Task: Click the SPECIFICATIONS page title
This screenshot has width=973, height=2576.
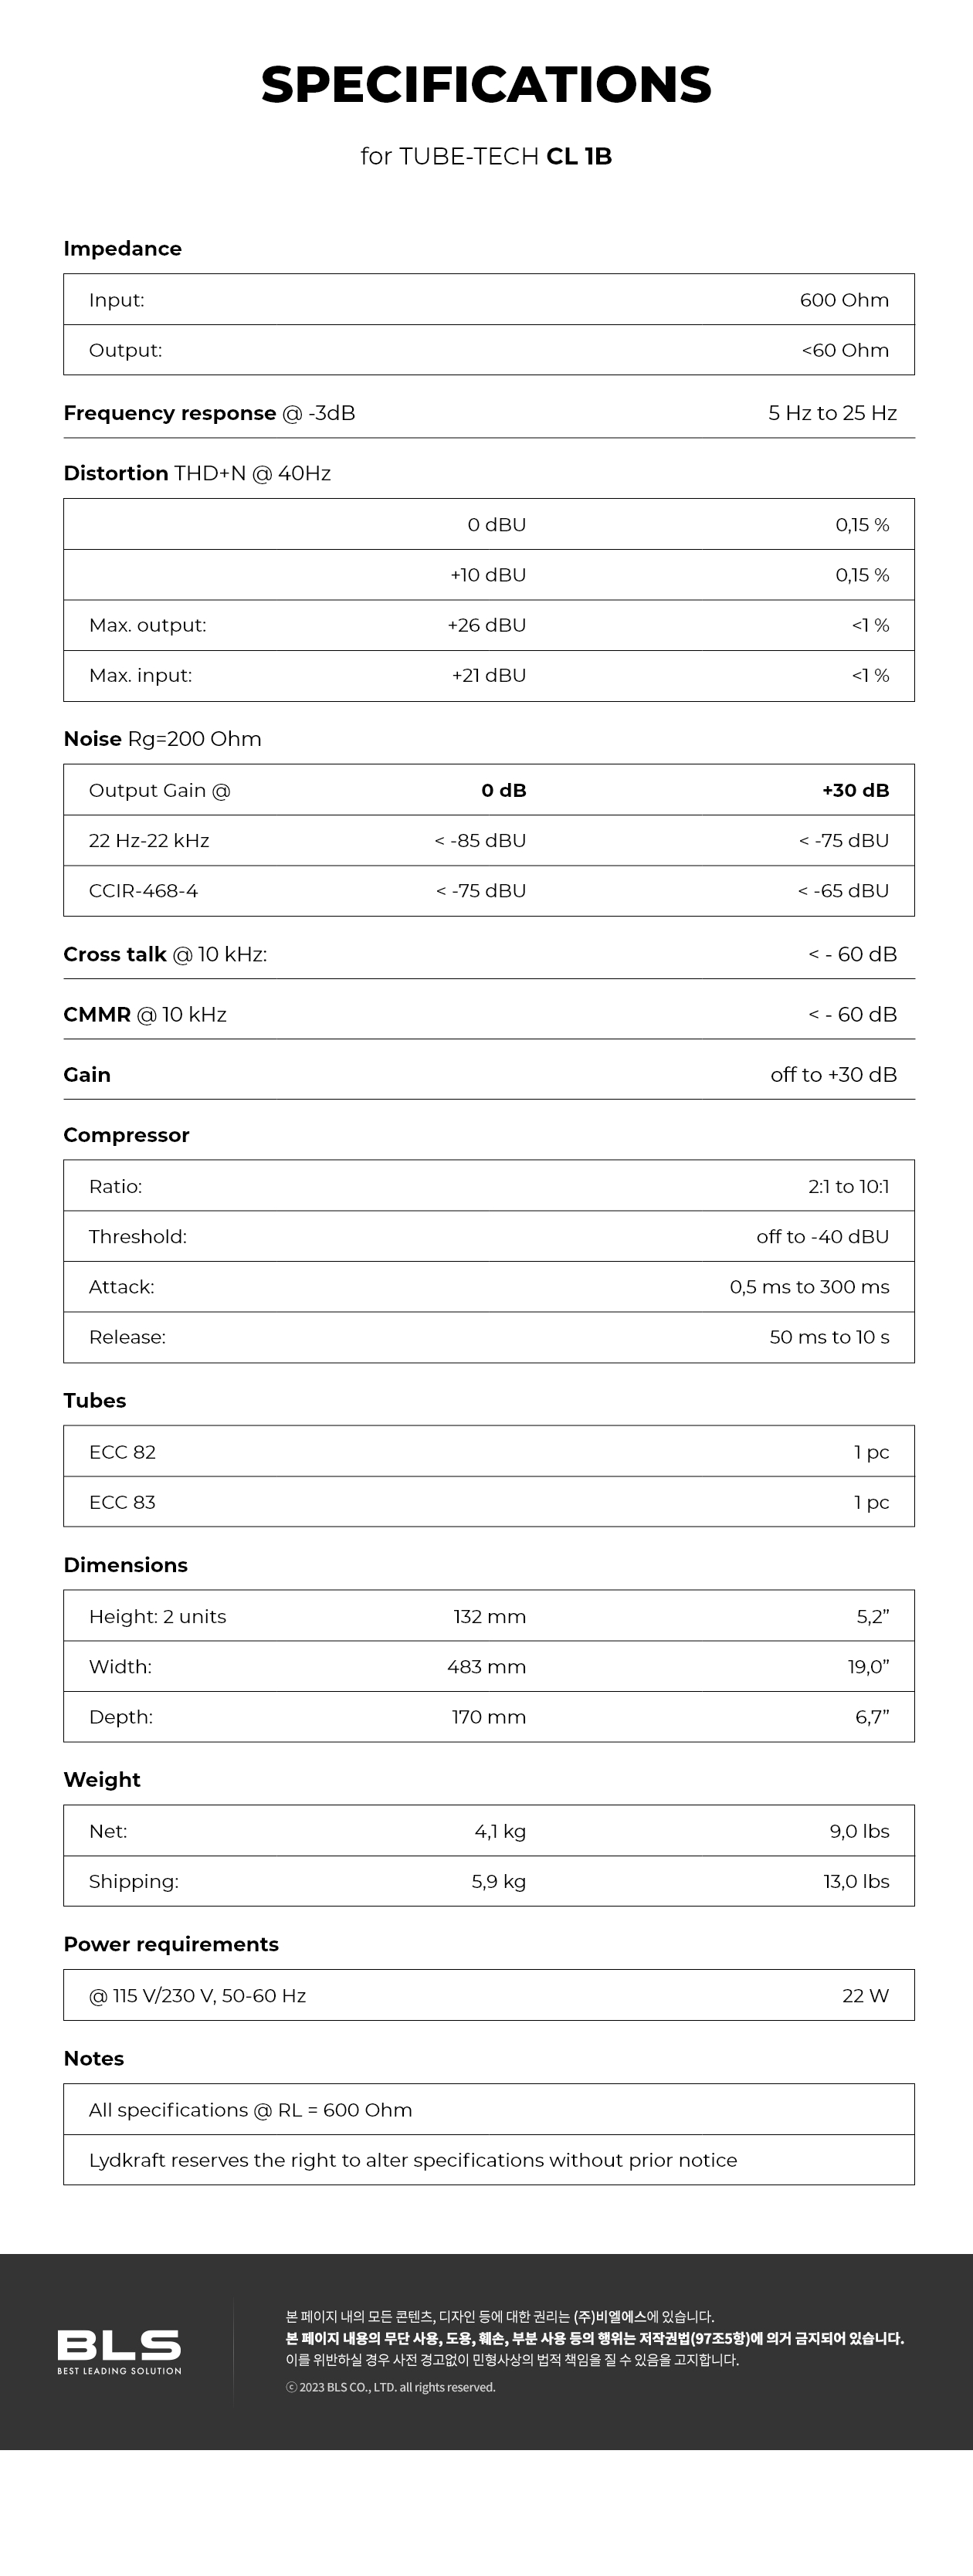Action: 486,85
